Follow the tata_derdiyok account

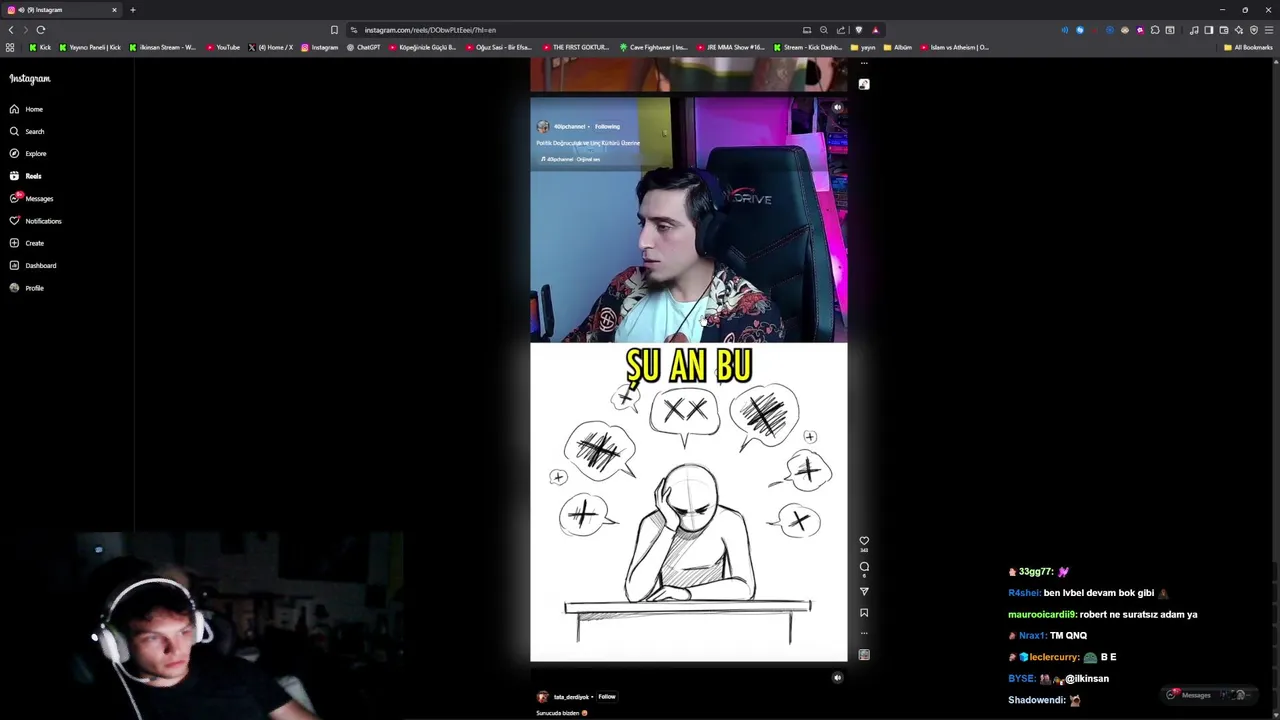tap(607, 697)
